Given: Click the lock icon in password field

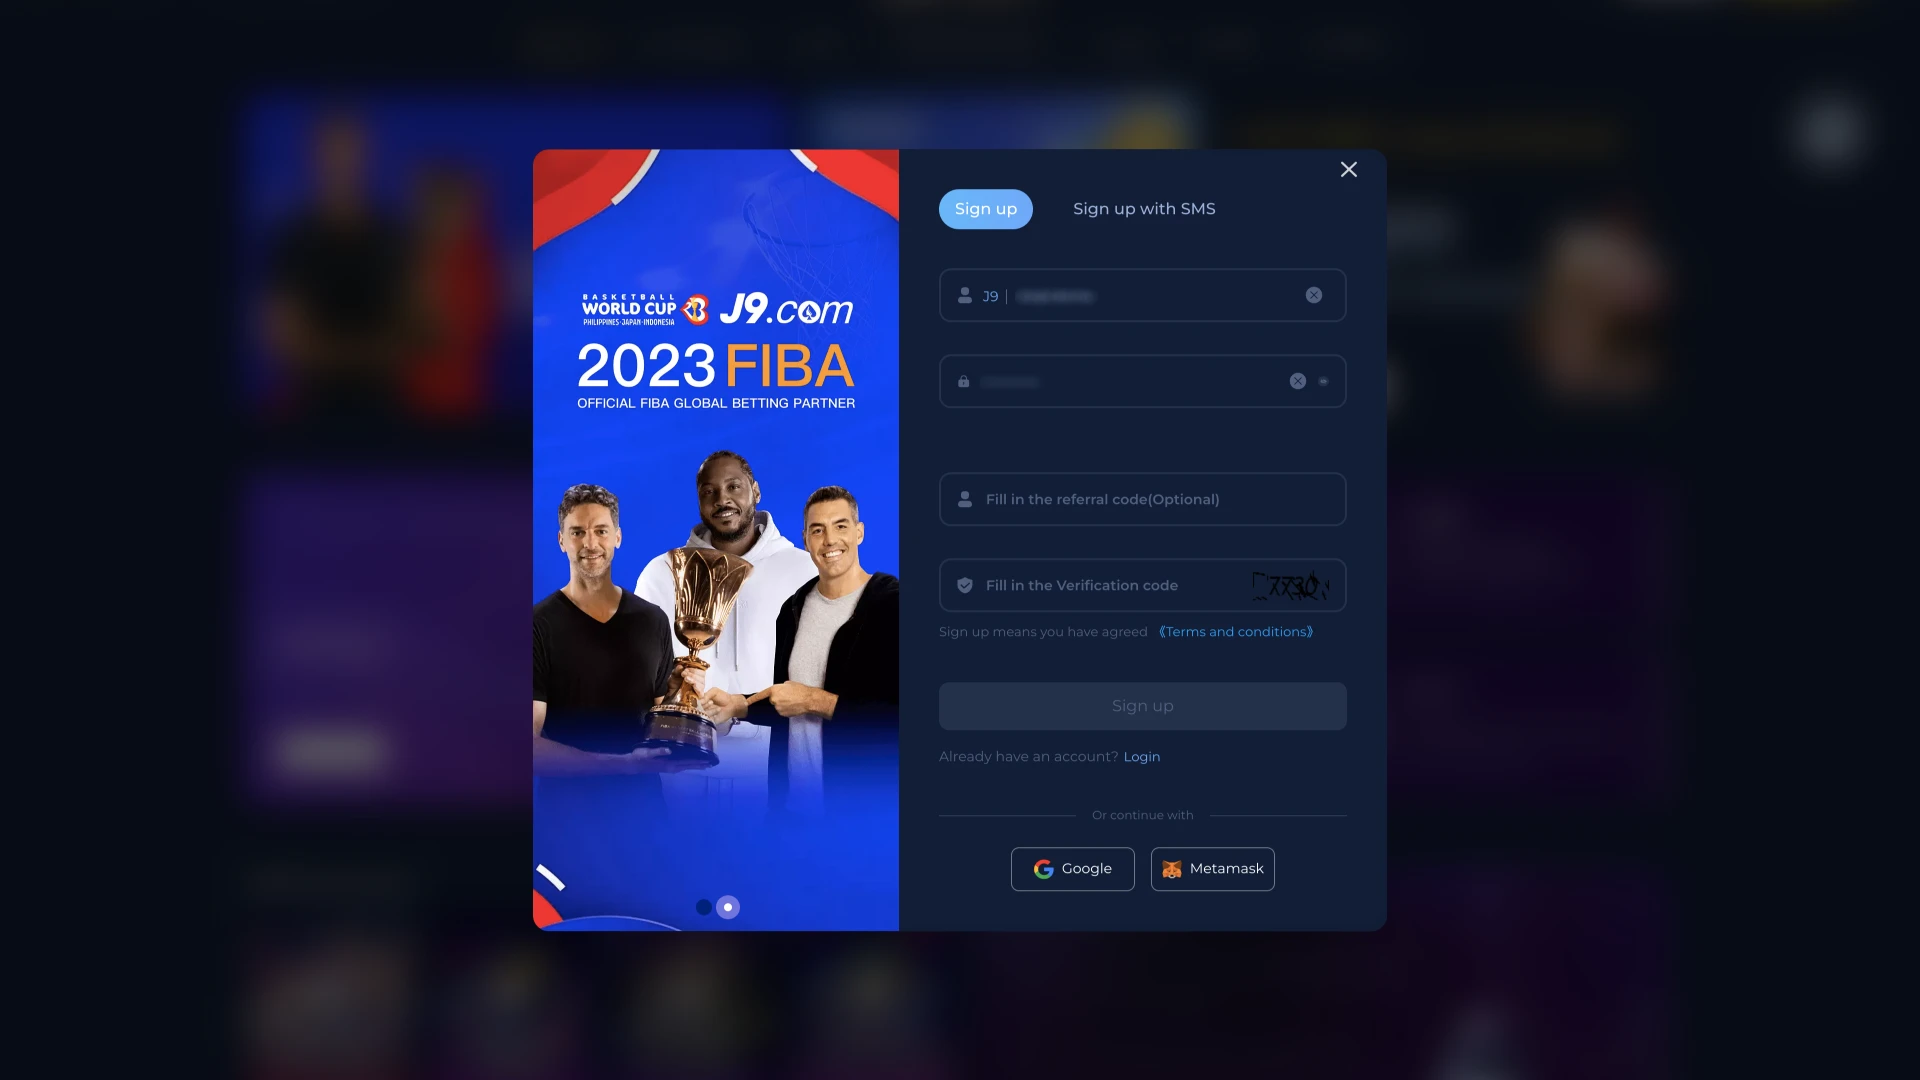Looking at the screenshot, I should pyautogui.click(x=964, y=381).
